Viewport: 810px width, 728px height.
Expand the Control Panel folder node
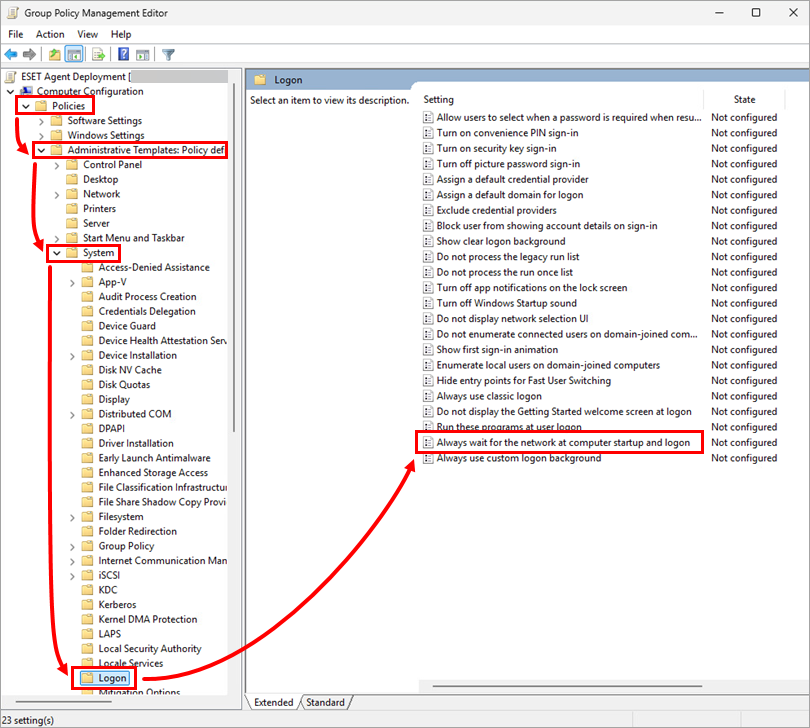[x=57, y=165]
